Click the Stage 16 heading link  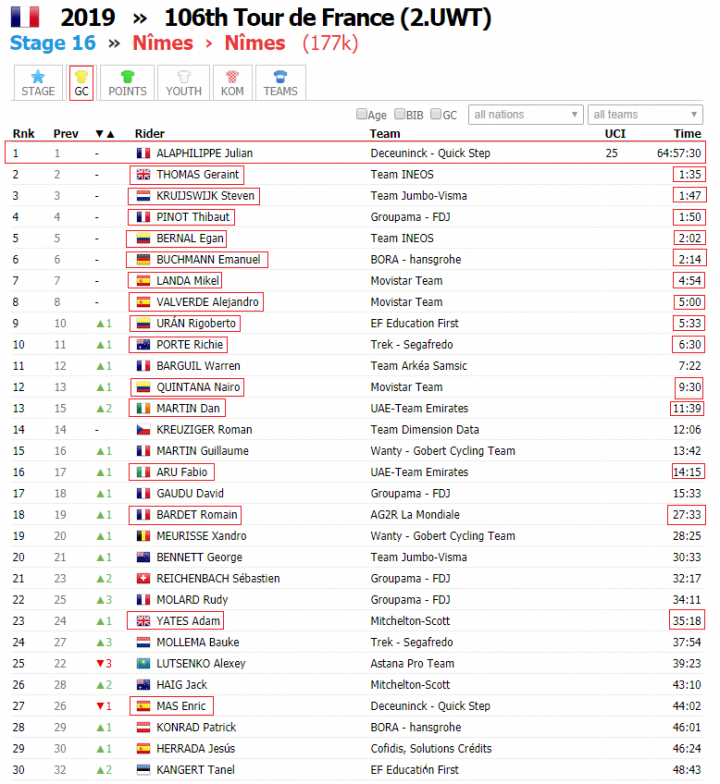(x=52, y=43)
